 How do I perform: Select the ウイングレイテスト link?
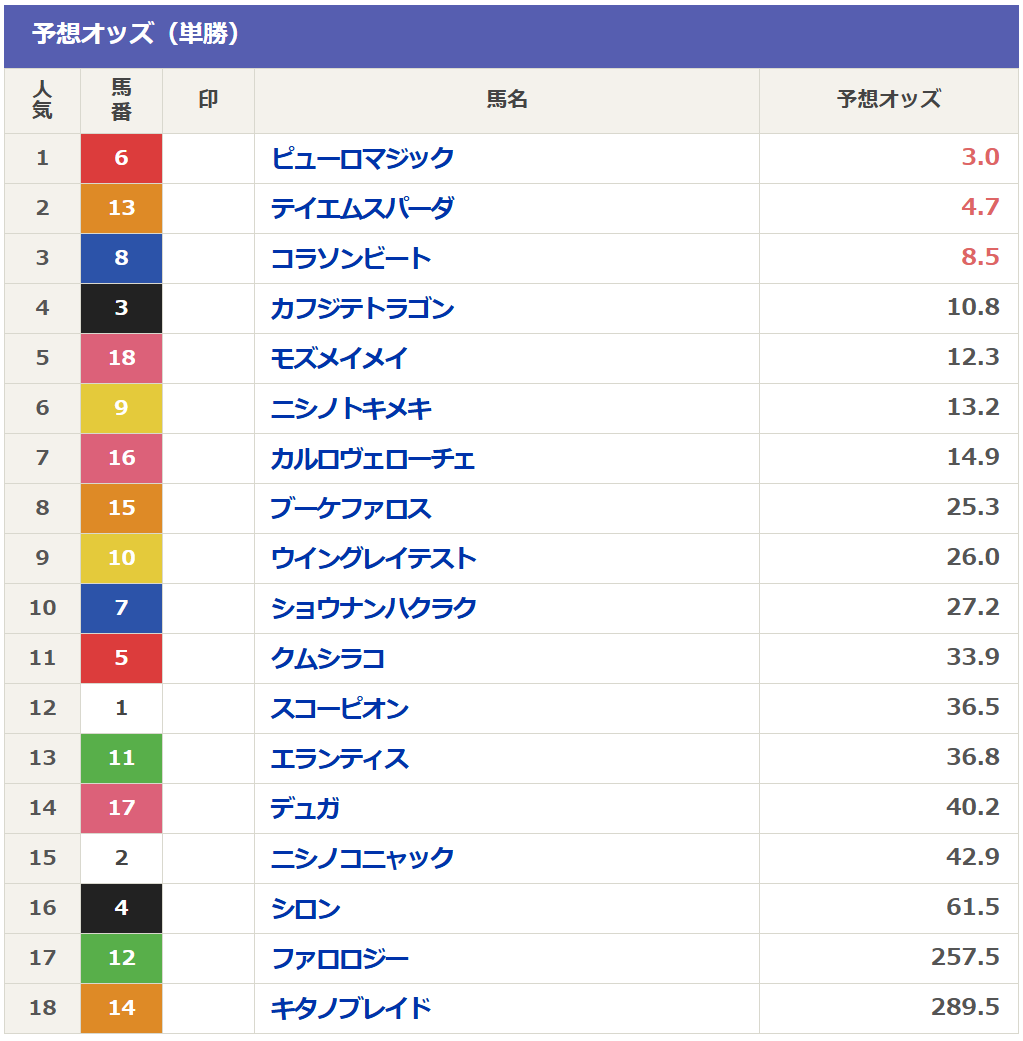[x=373, y=558]
